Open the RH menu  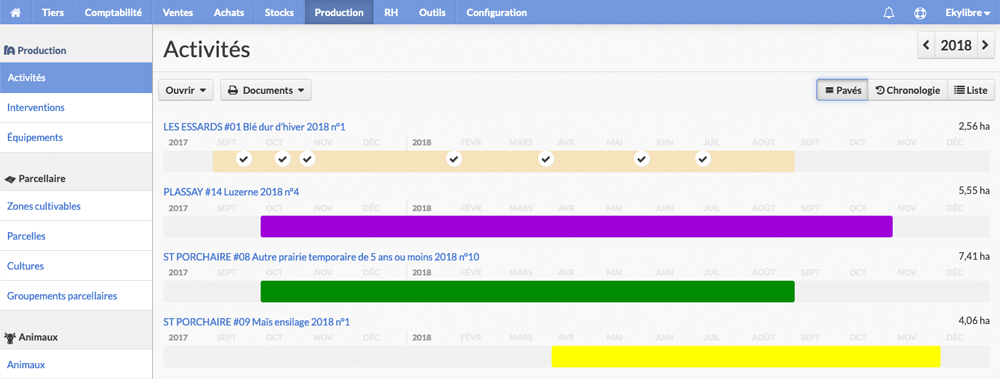point(391,12)
